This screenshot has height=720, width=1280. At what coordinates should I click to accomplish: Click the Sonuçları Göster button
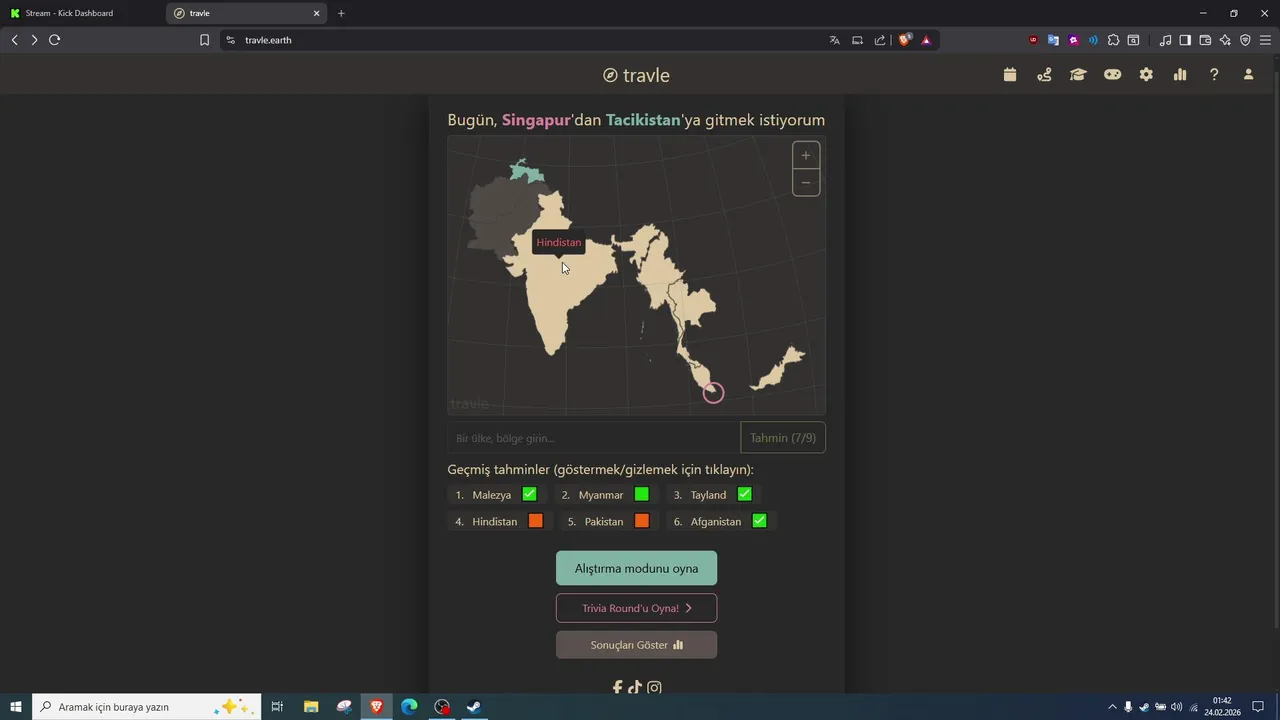636,645
